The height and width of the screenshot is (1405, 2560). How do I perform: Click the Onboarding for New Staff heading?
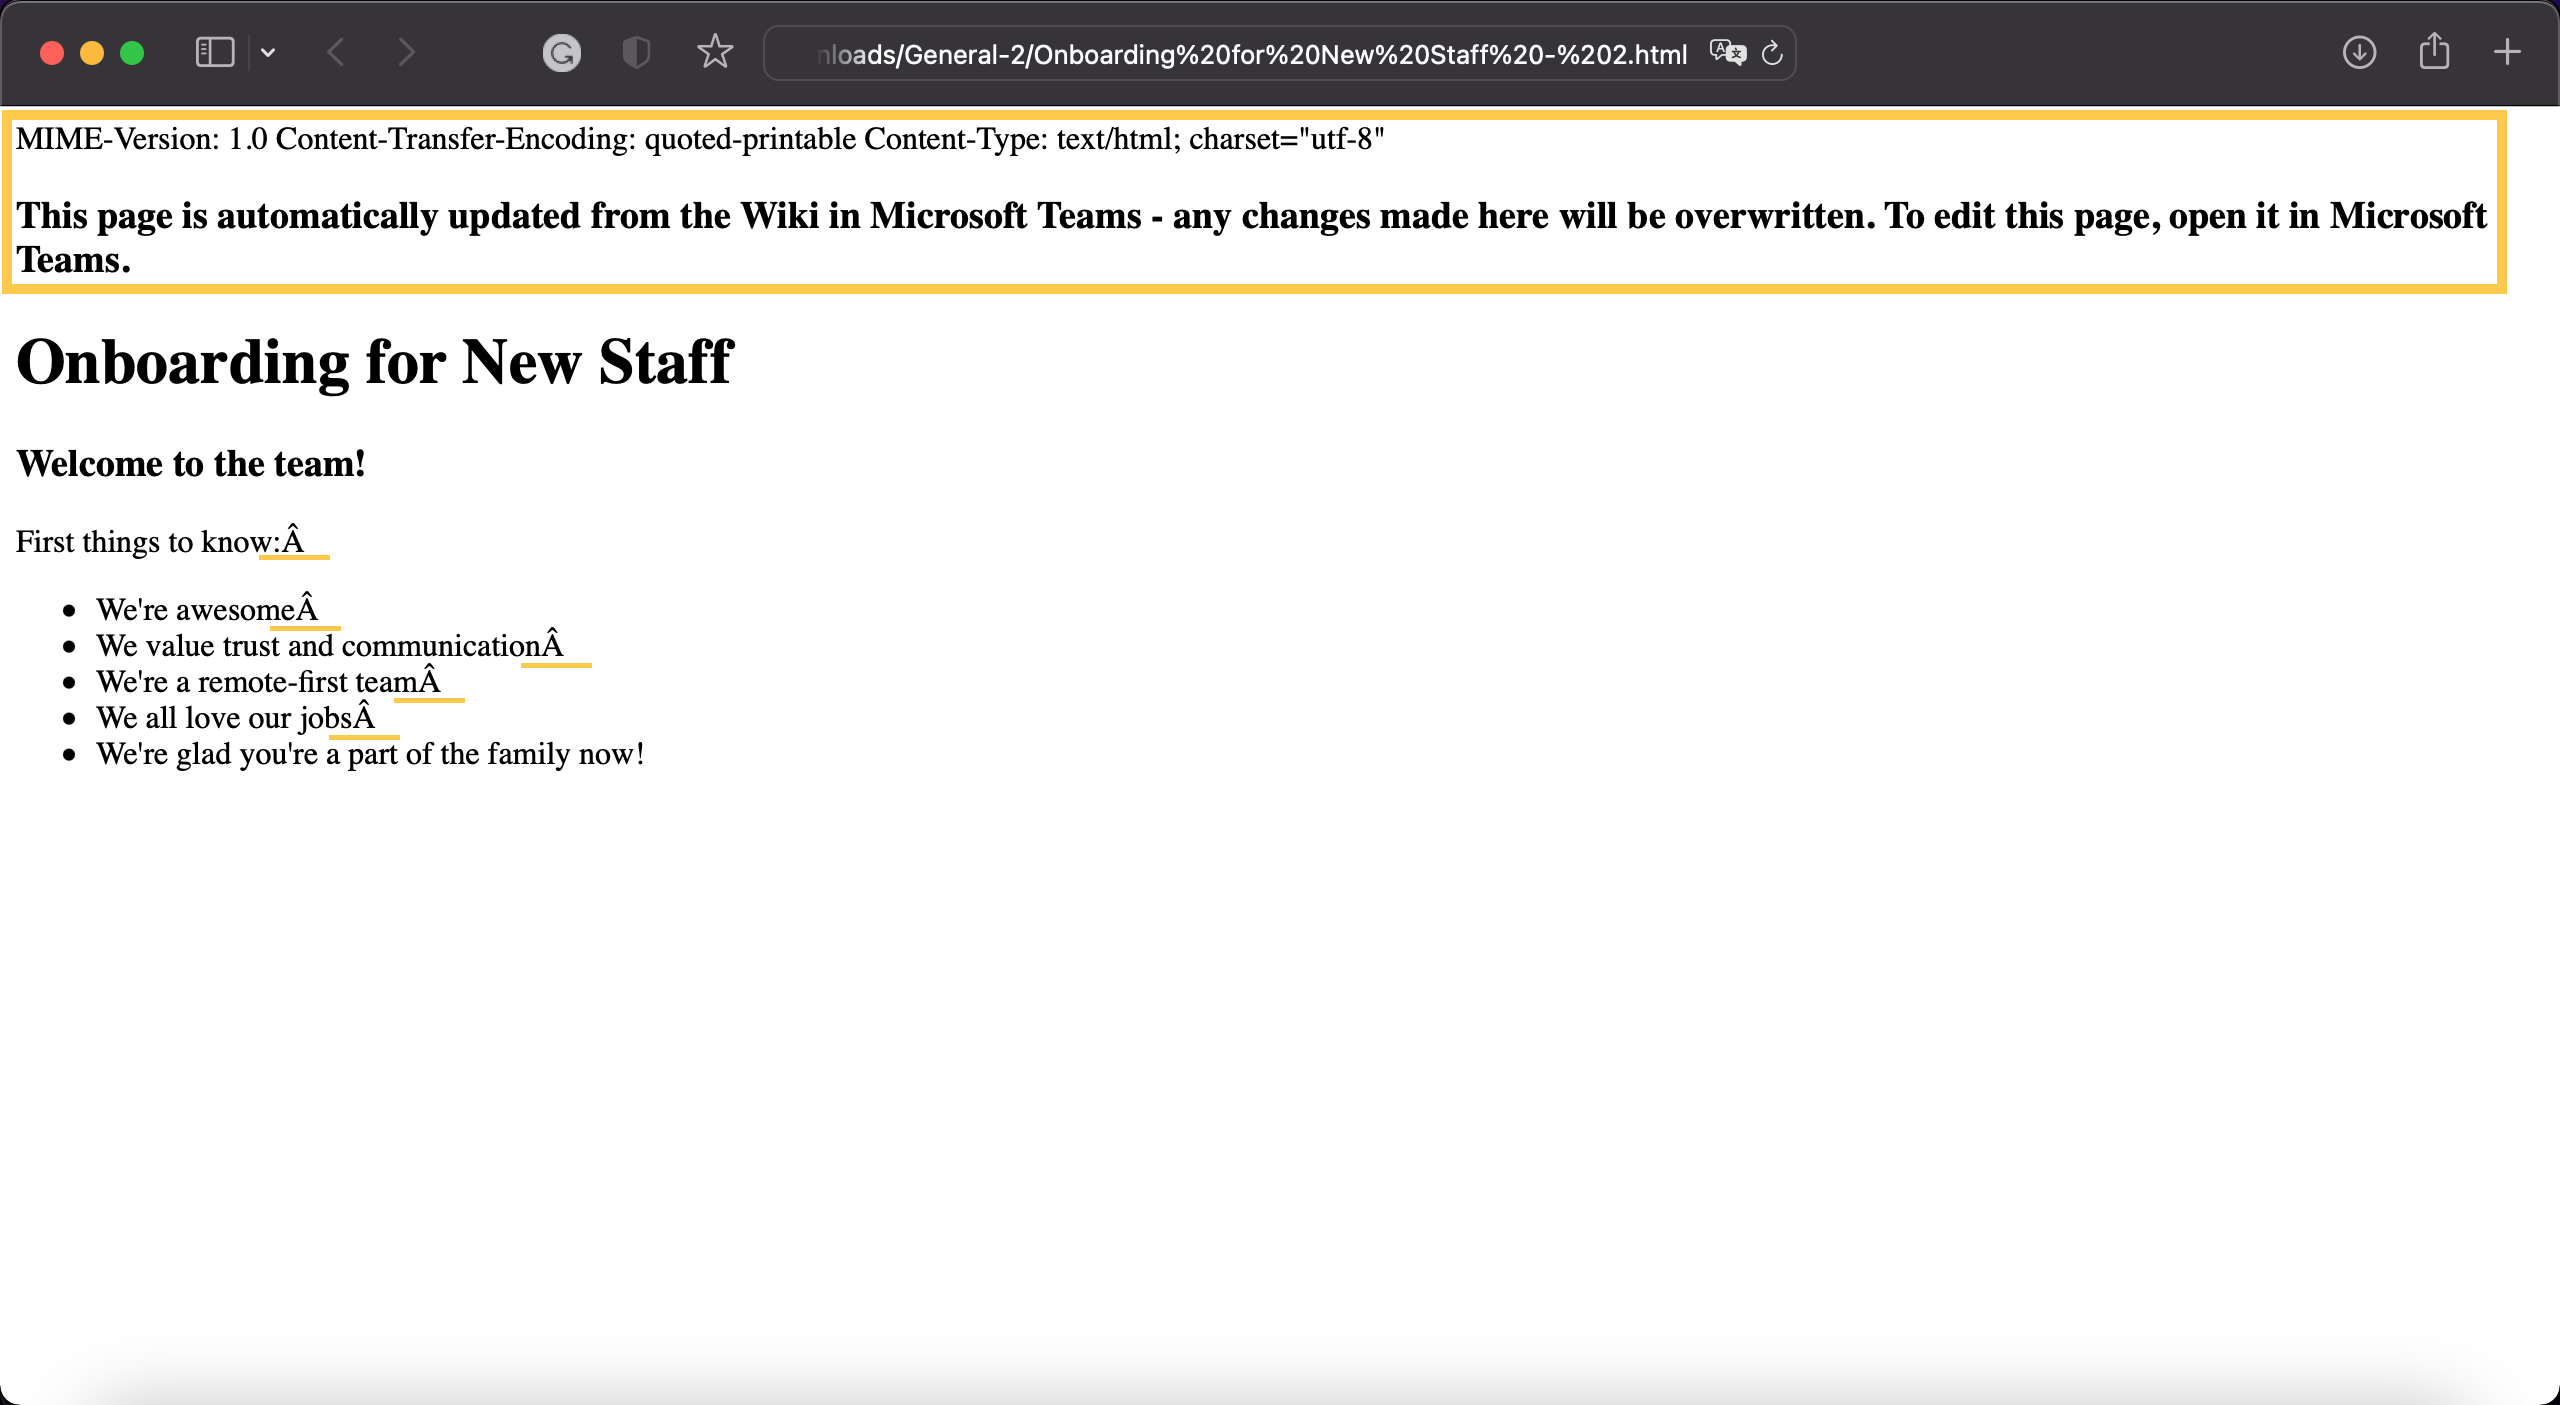click(374, 362)
